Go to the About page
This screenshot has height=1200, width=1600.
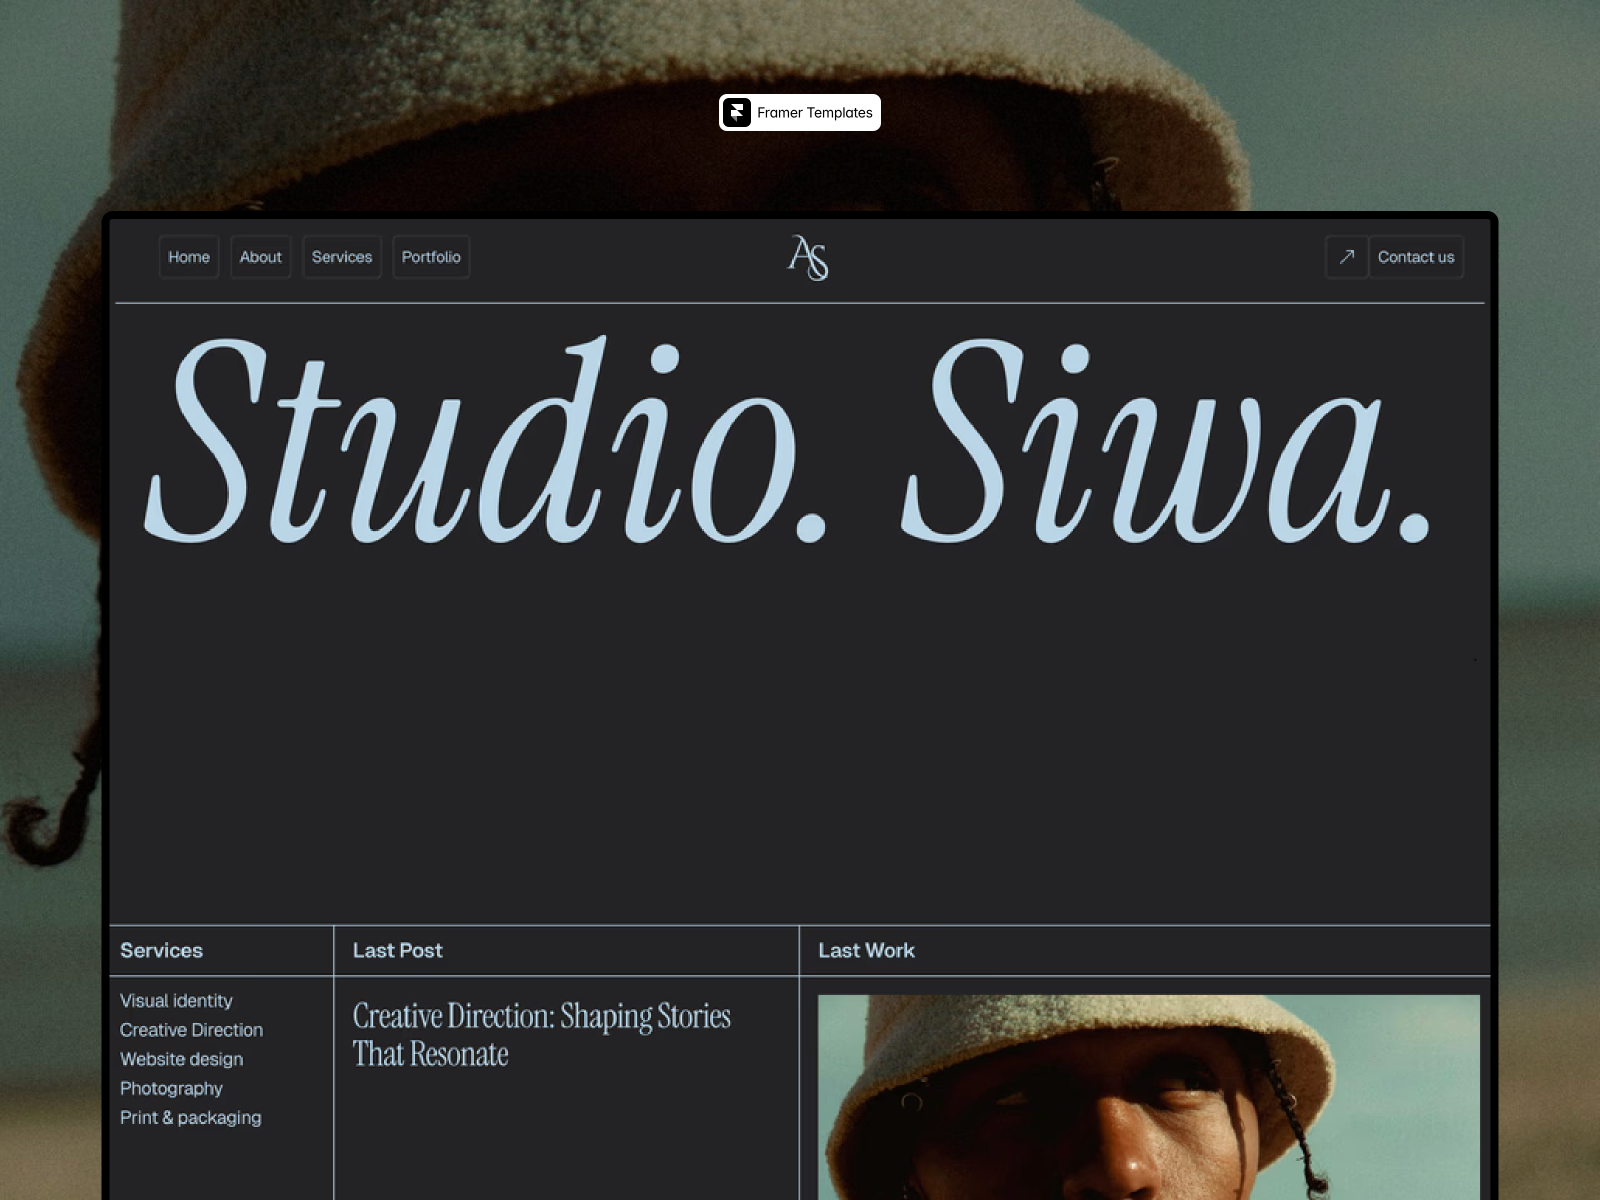coord(260,257)
